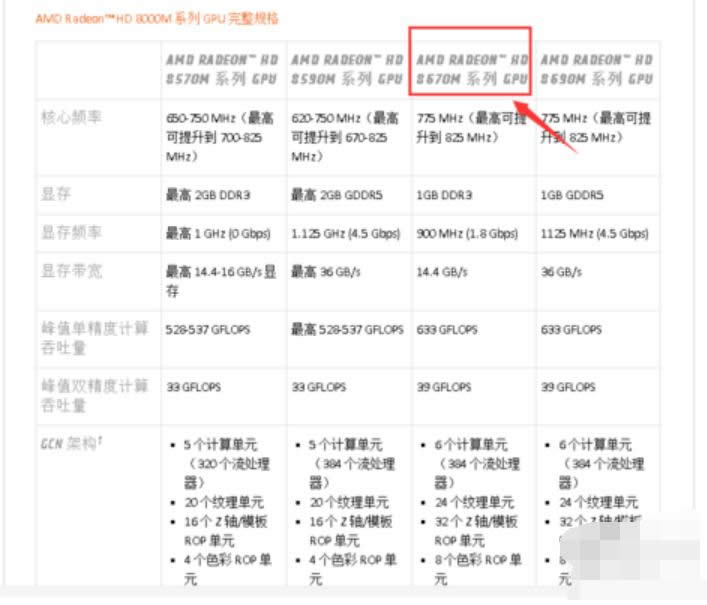Click the 核心频率 row label
The image size is (707, 605).
click(71, 117)
